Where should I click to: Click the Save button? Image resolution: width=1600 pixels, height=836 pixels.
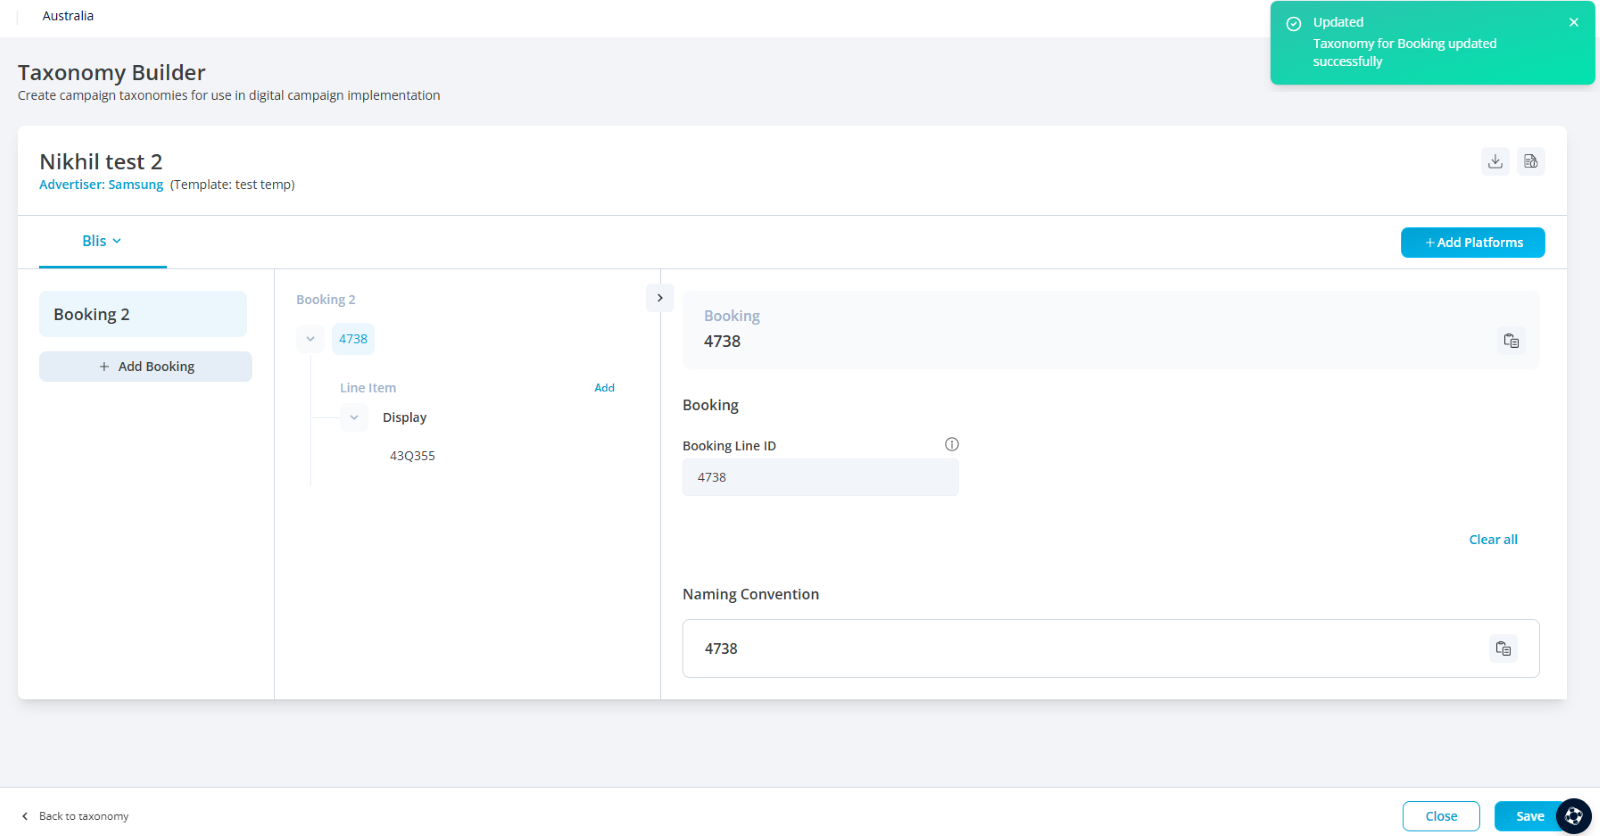coord(1526,816)
